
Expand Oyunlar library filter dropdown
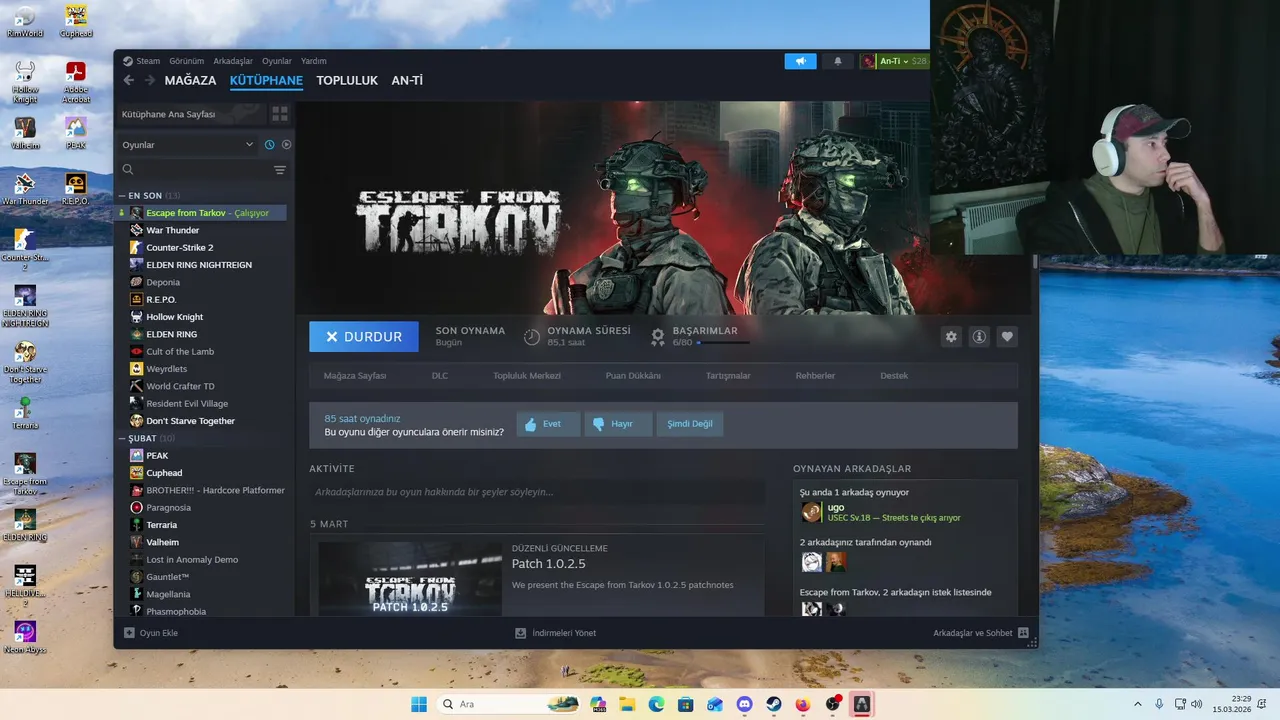pos(188,145)
